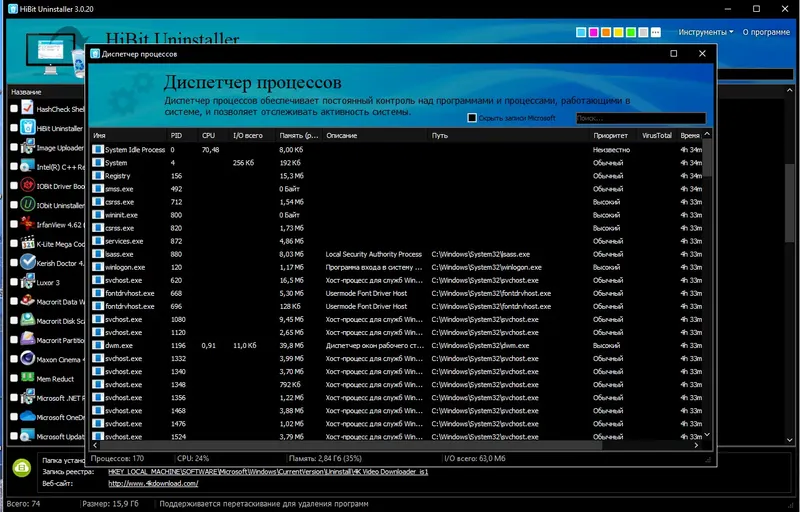
Task: Click the Macrorit Partition icon
Action: coord(28,340)
